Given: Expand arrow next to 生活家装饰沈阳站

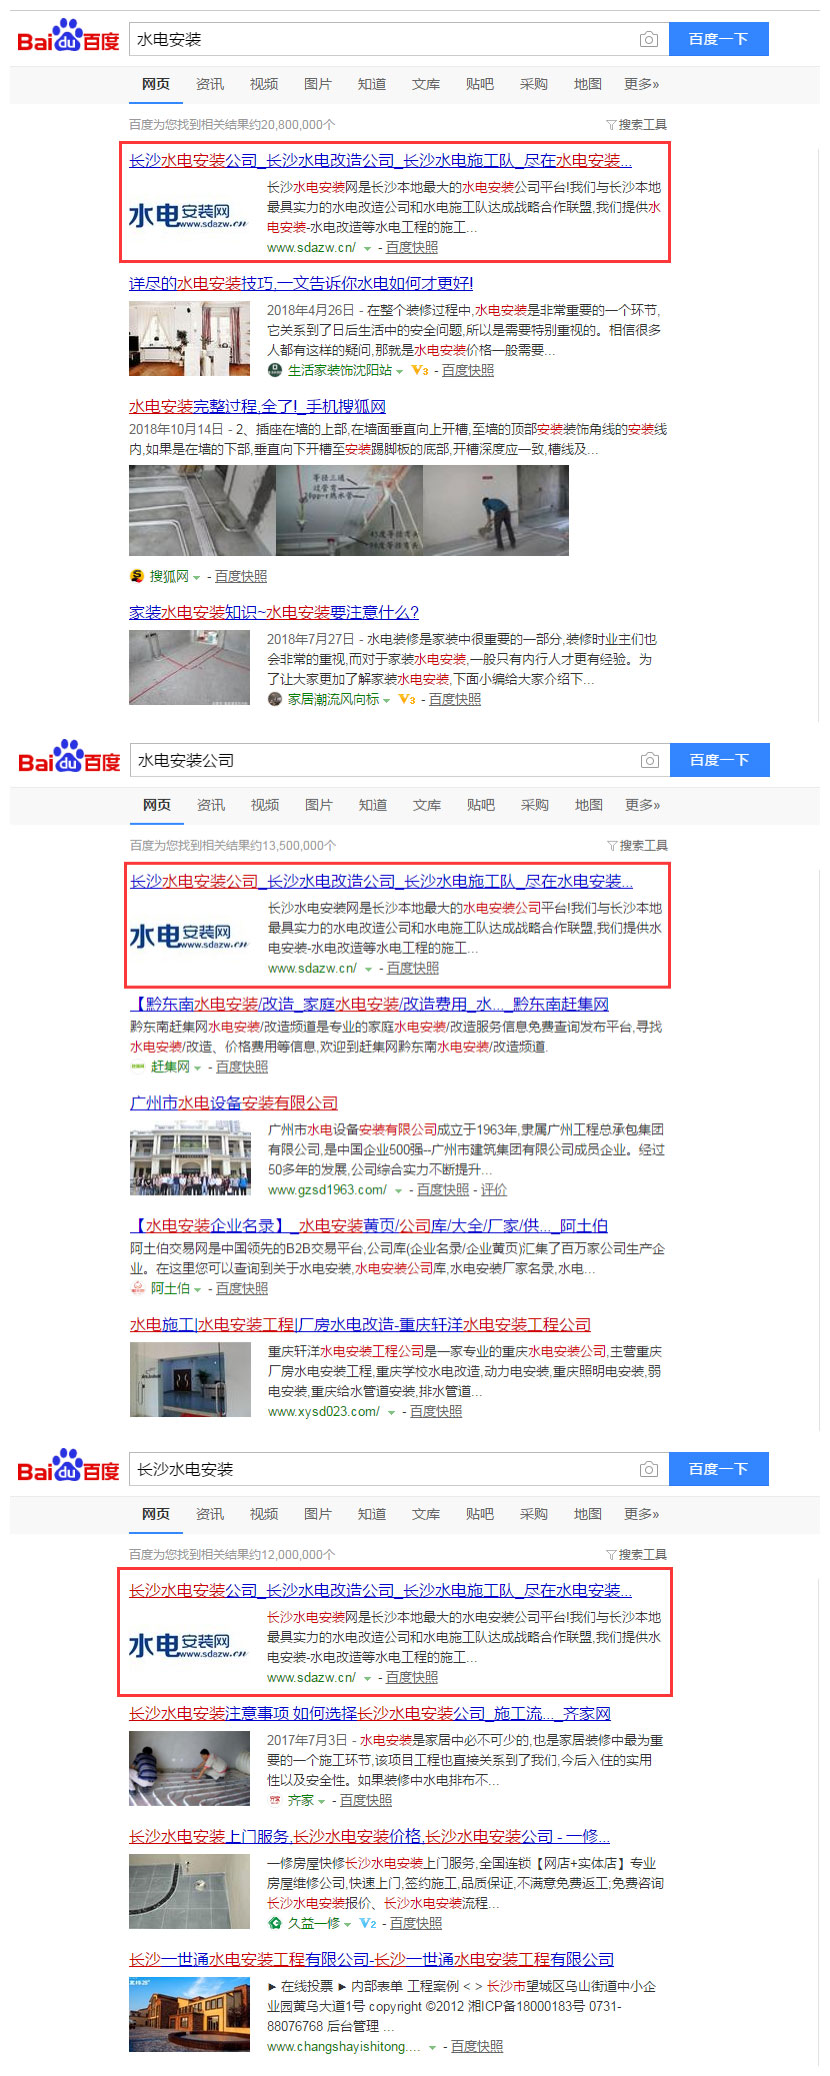Looking at the screenshot, I should [400, 371].
